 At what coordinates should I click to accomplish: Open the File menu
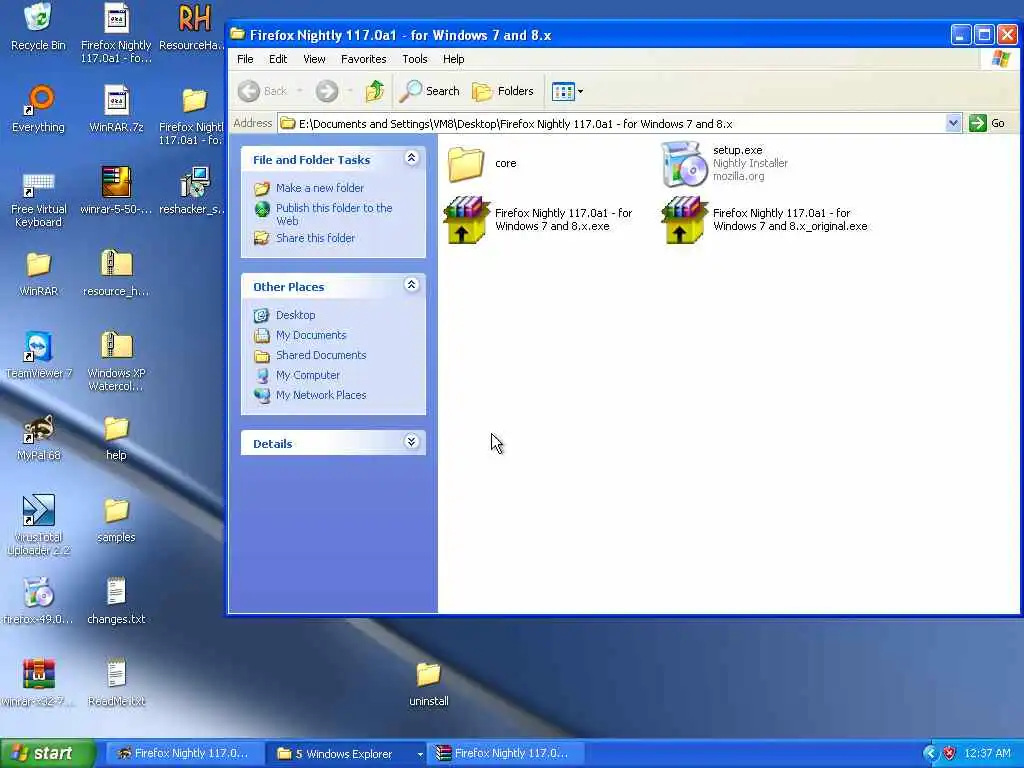(245, 59)
